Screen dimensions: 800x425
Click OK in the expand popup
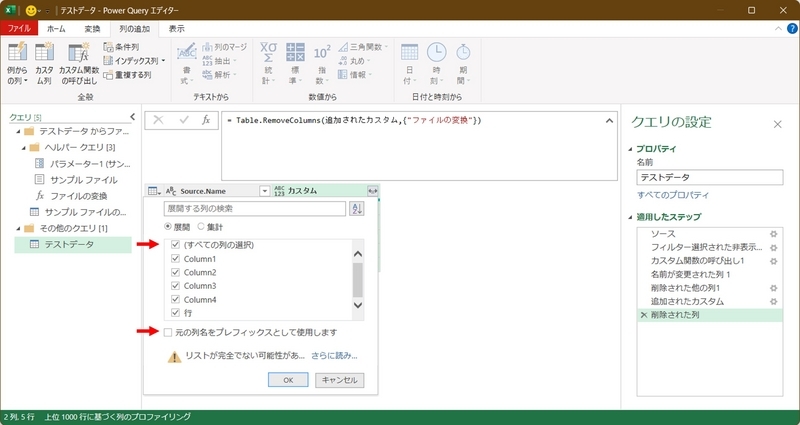pyautogui.click(x=288, y=380)
